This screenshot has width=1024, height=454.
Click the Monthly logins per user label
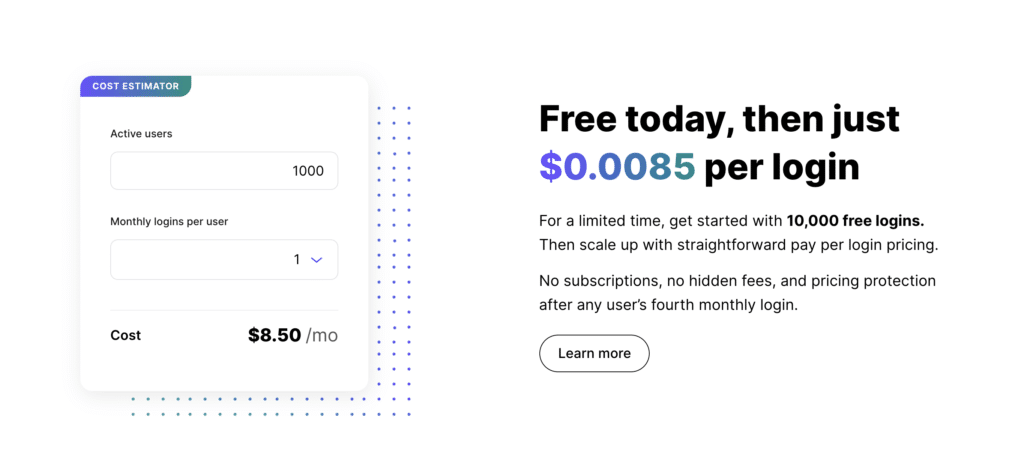pos(169,221)
